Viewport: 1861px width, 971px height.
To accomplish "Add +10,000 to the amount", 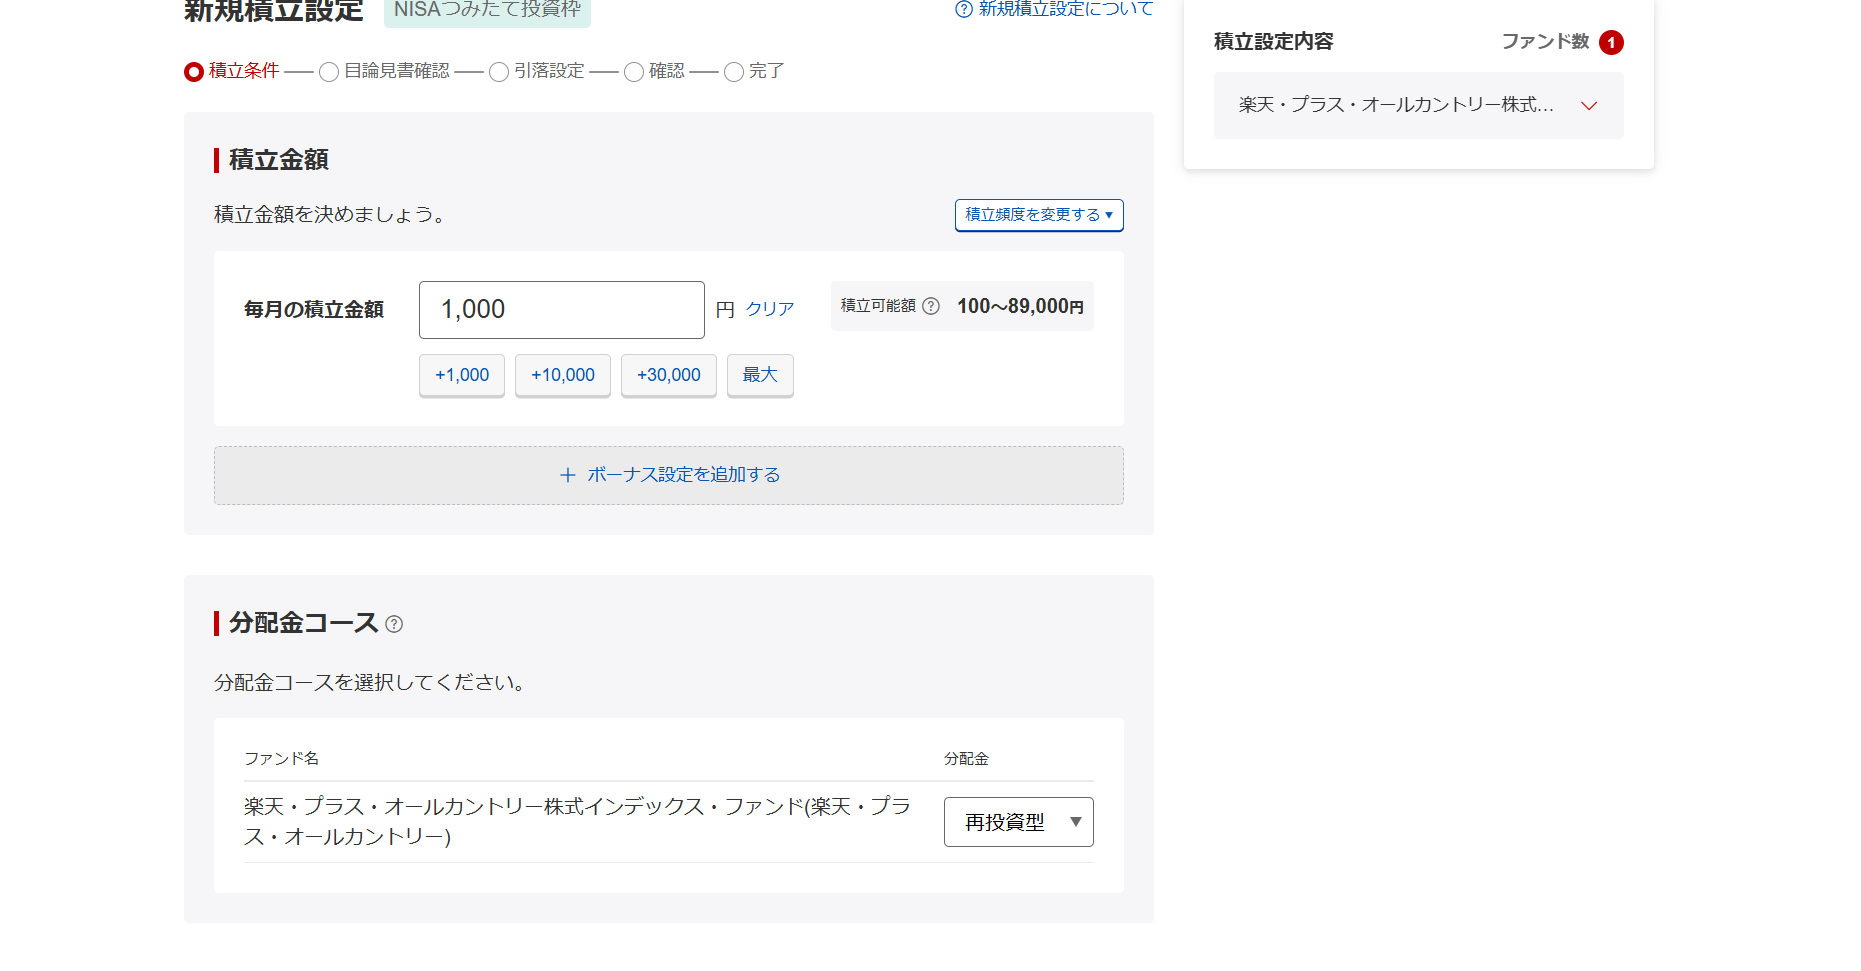I will 563,375.
